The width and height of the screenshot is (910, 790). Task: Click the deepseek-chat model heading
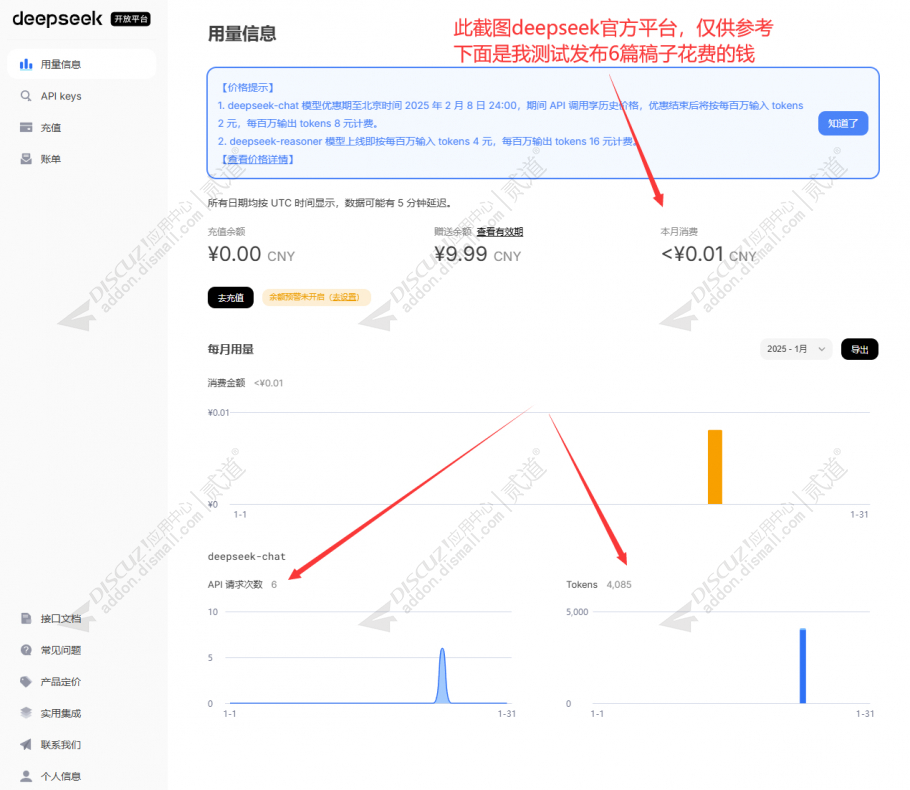247,556
